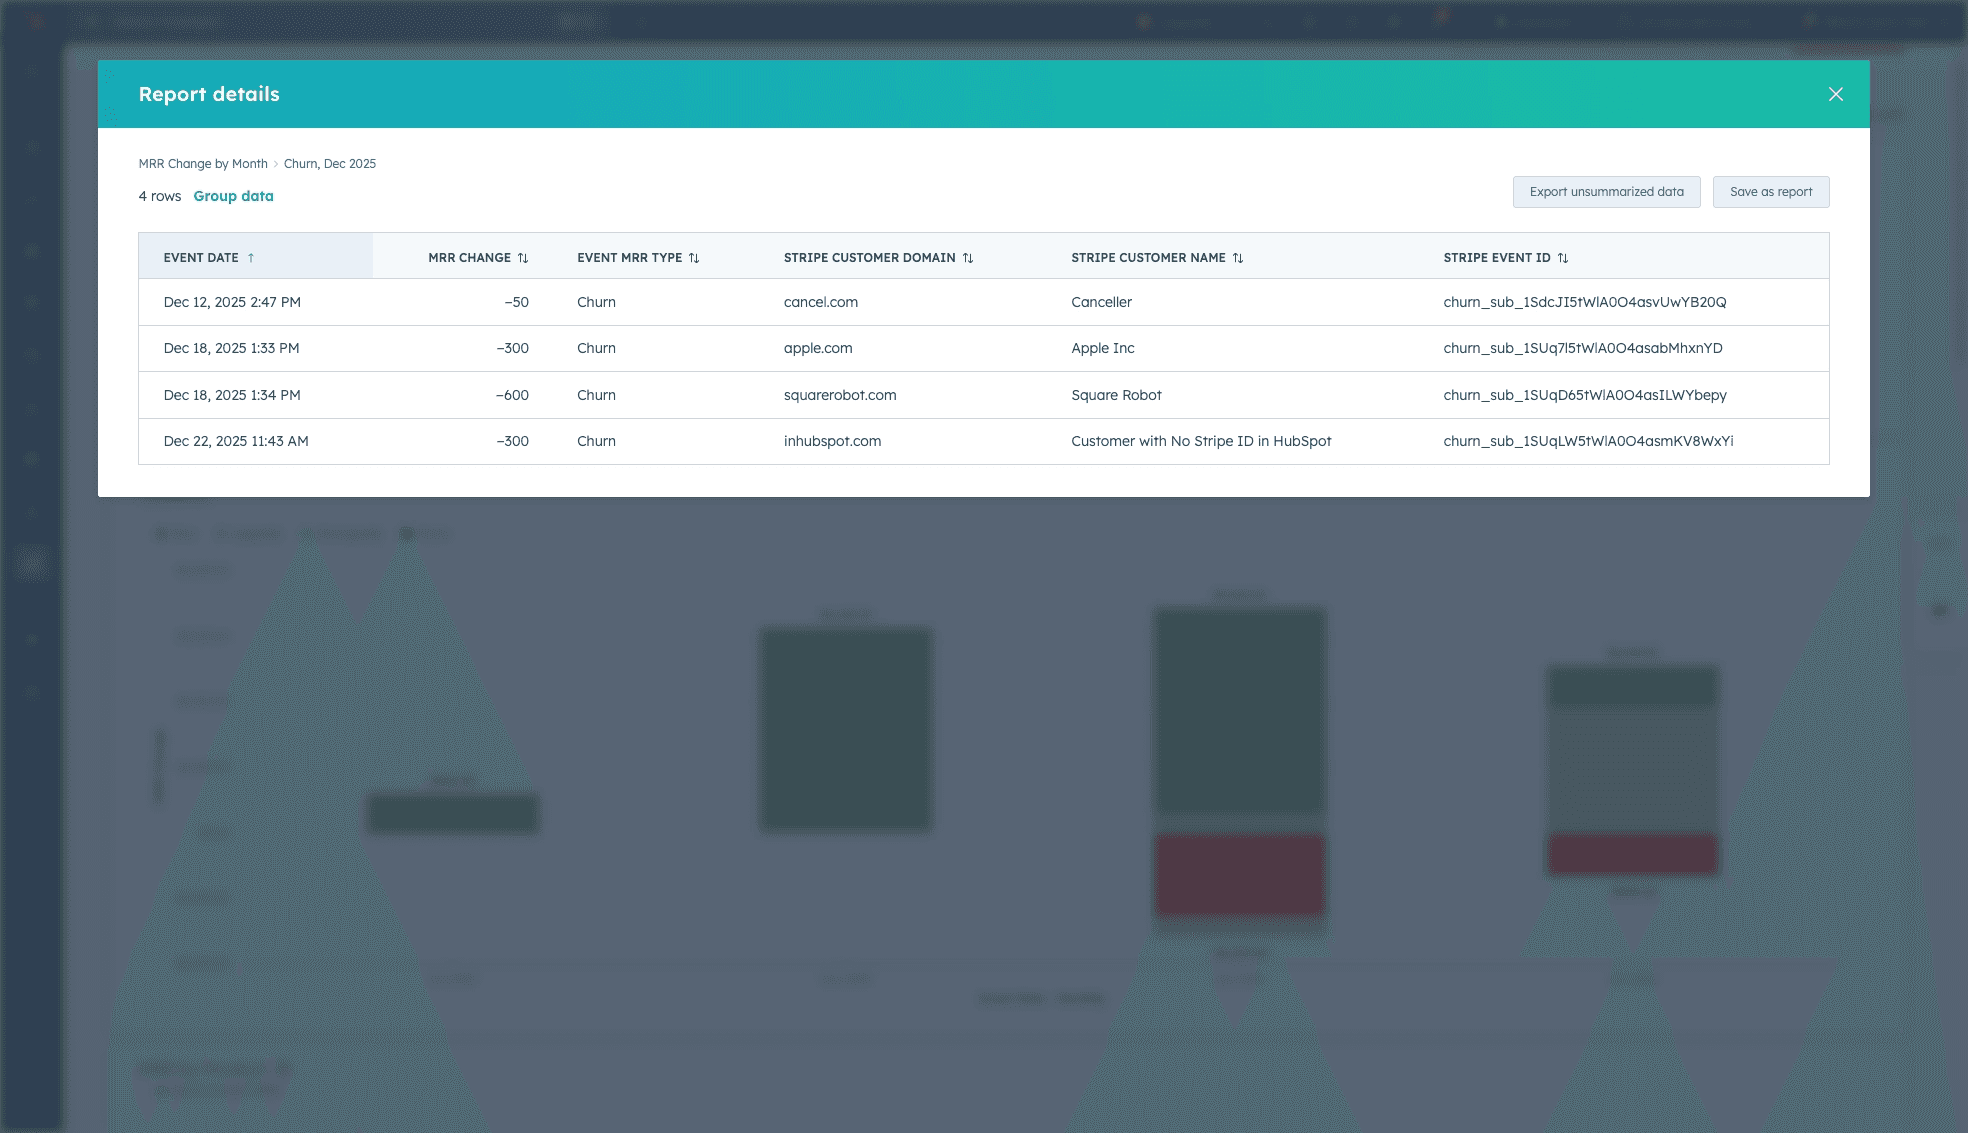Click the Save as report button
The width and height of the screenshot is (1968, 1133).
(x=1770, y=192)
